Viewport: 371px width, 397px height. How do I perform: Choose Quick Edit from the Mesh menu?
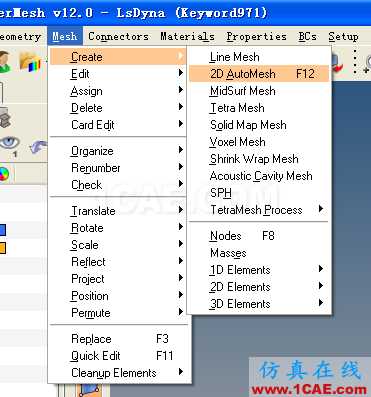[x=119, y=356]
